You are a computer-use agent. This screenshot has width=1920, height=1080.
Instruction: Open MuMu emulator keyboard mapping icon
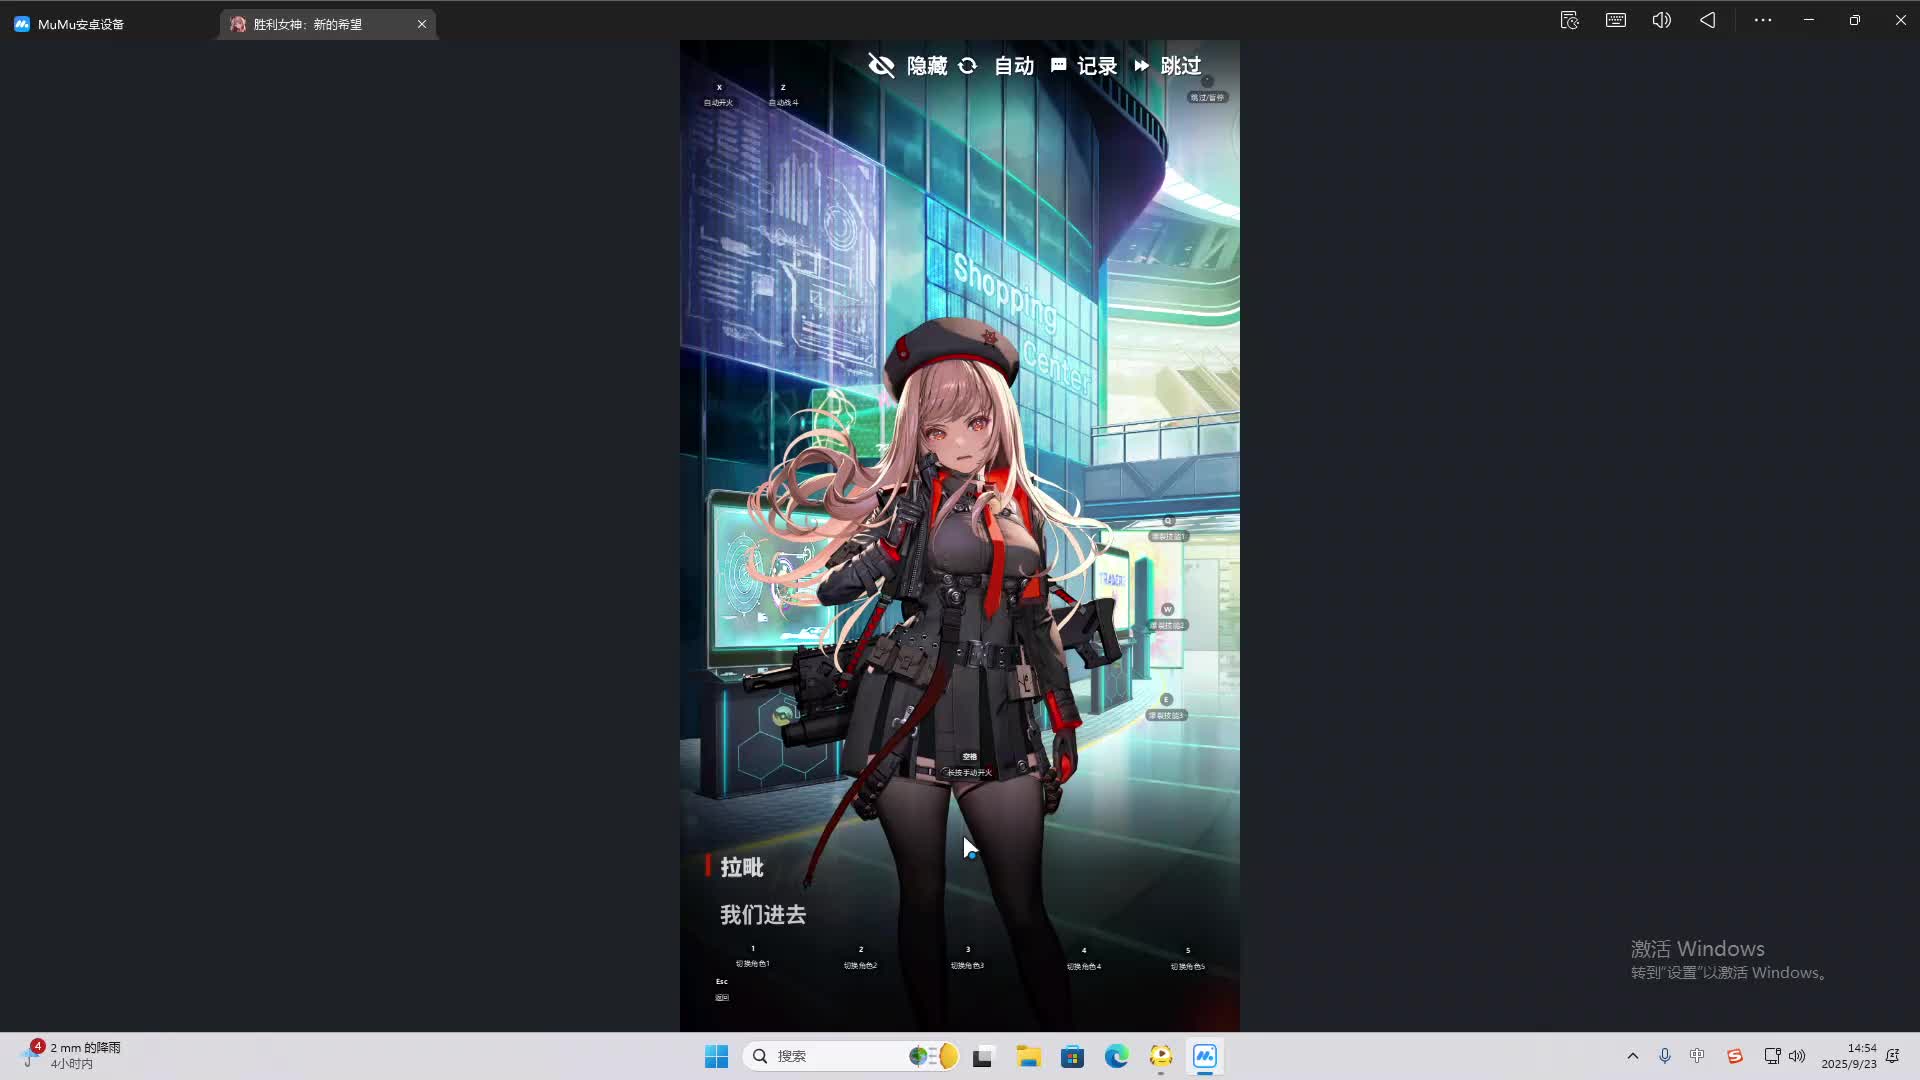1615,20
